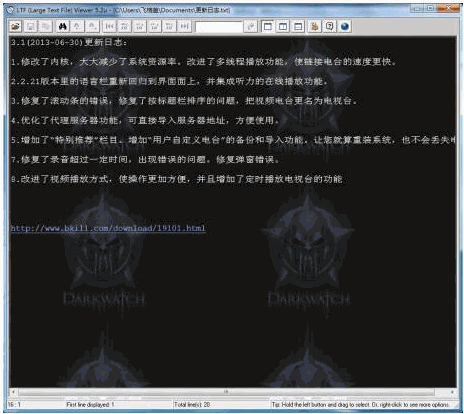Click the line beginning with 3.修复了滚动条
Screen dimensions: 464x414
(184, 101)
